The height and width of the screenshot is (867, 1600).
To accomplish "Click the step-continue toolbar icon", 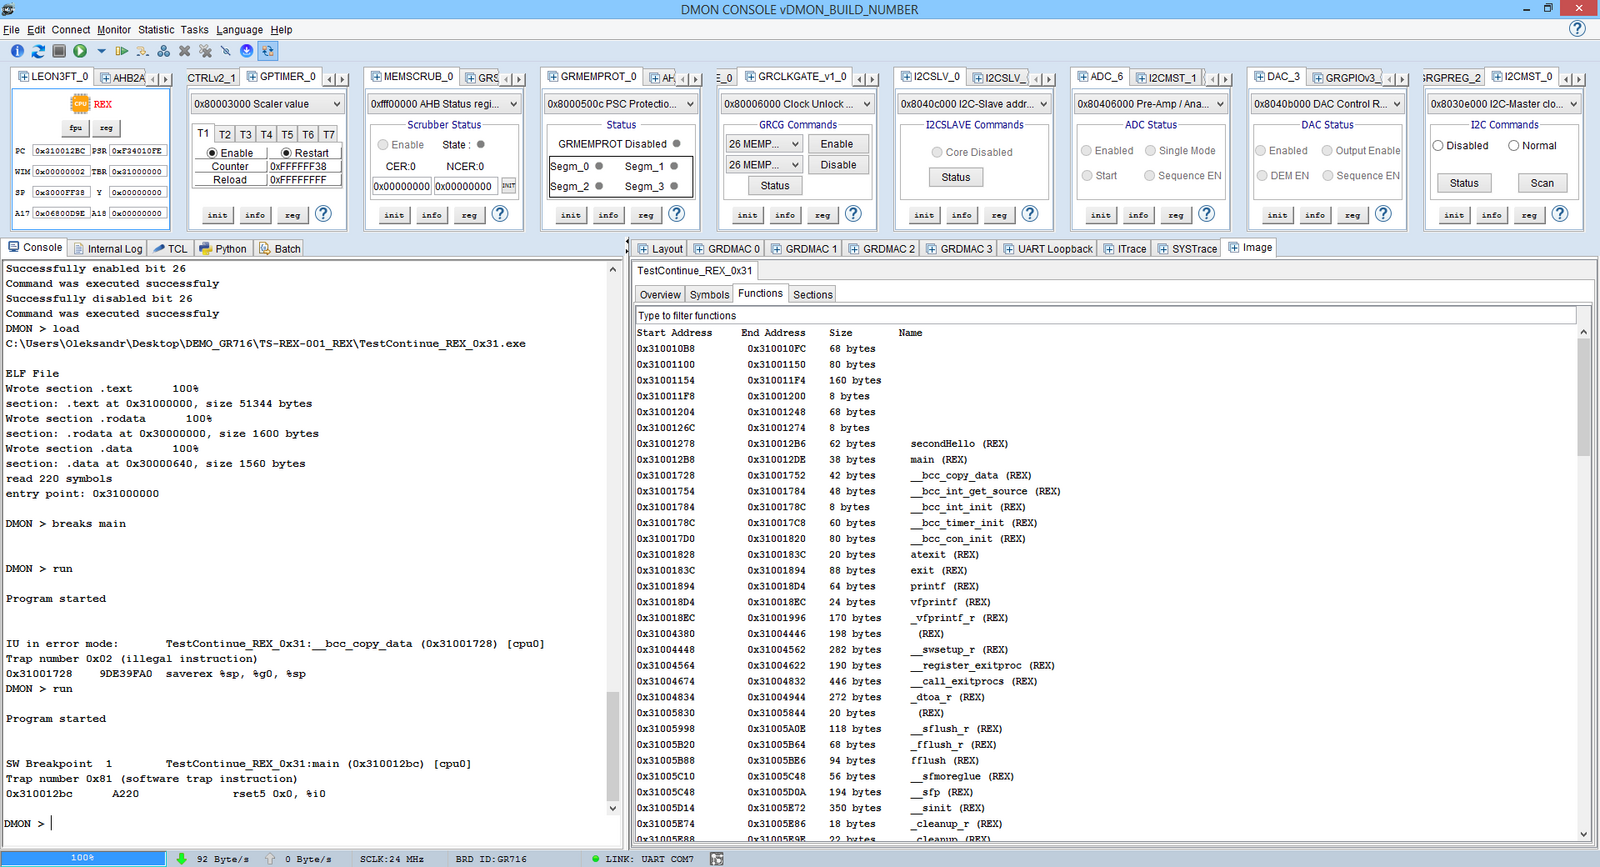I will (x=122, y=51).
